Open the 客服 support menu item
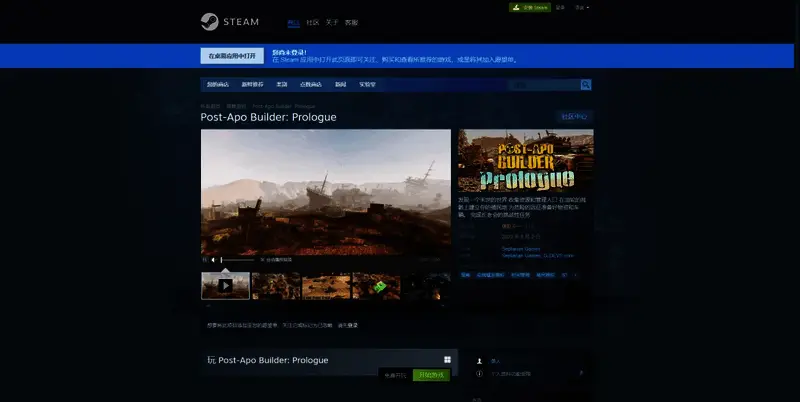The height and width of the screenshot is (402, 800). [x=351, y=22]
